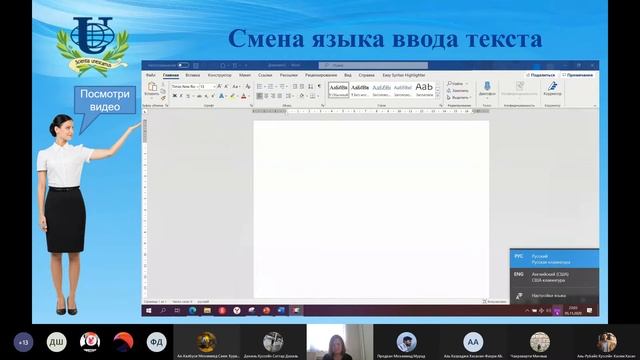
Task: Toggle Bold formatting
Action: (x=175, y=96)
